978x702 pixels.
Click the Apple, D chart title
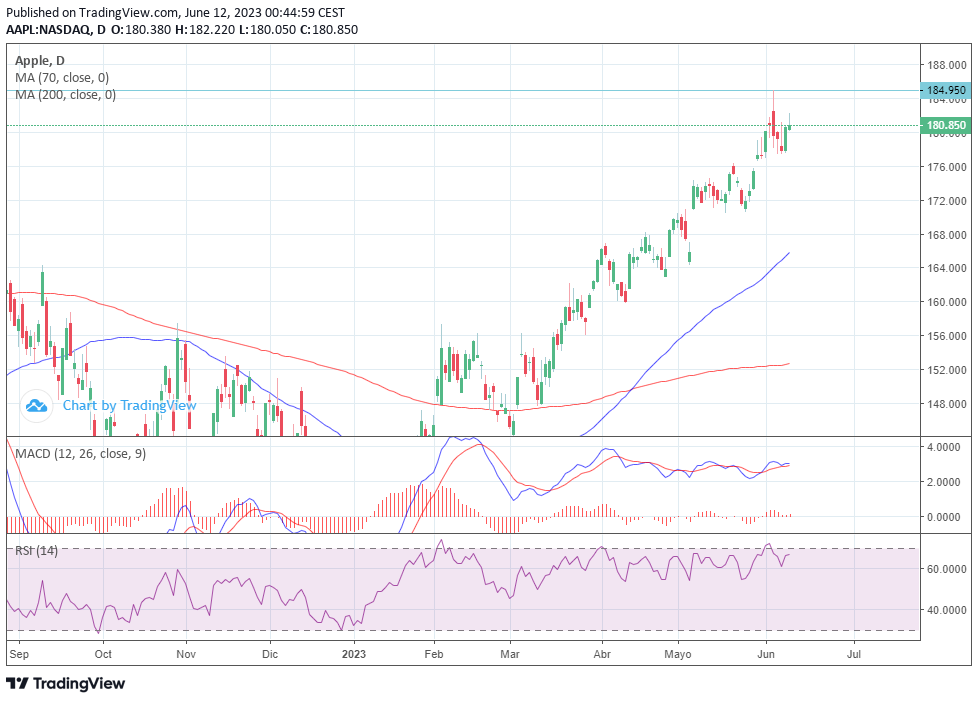pyautogui.click(x=40, y=61)
